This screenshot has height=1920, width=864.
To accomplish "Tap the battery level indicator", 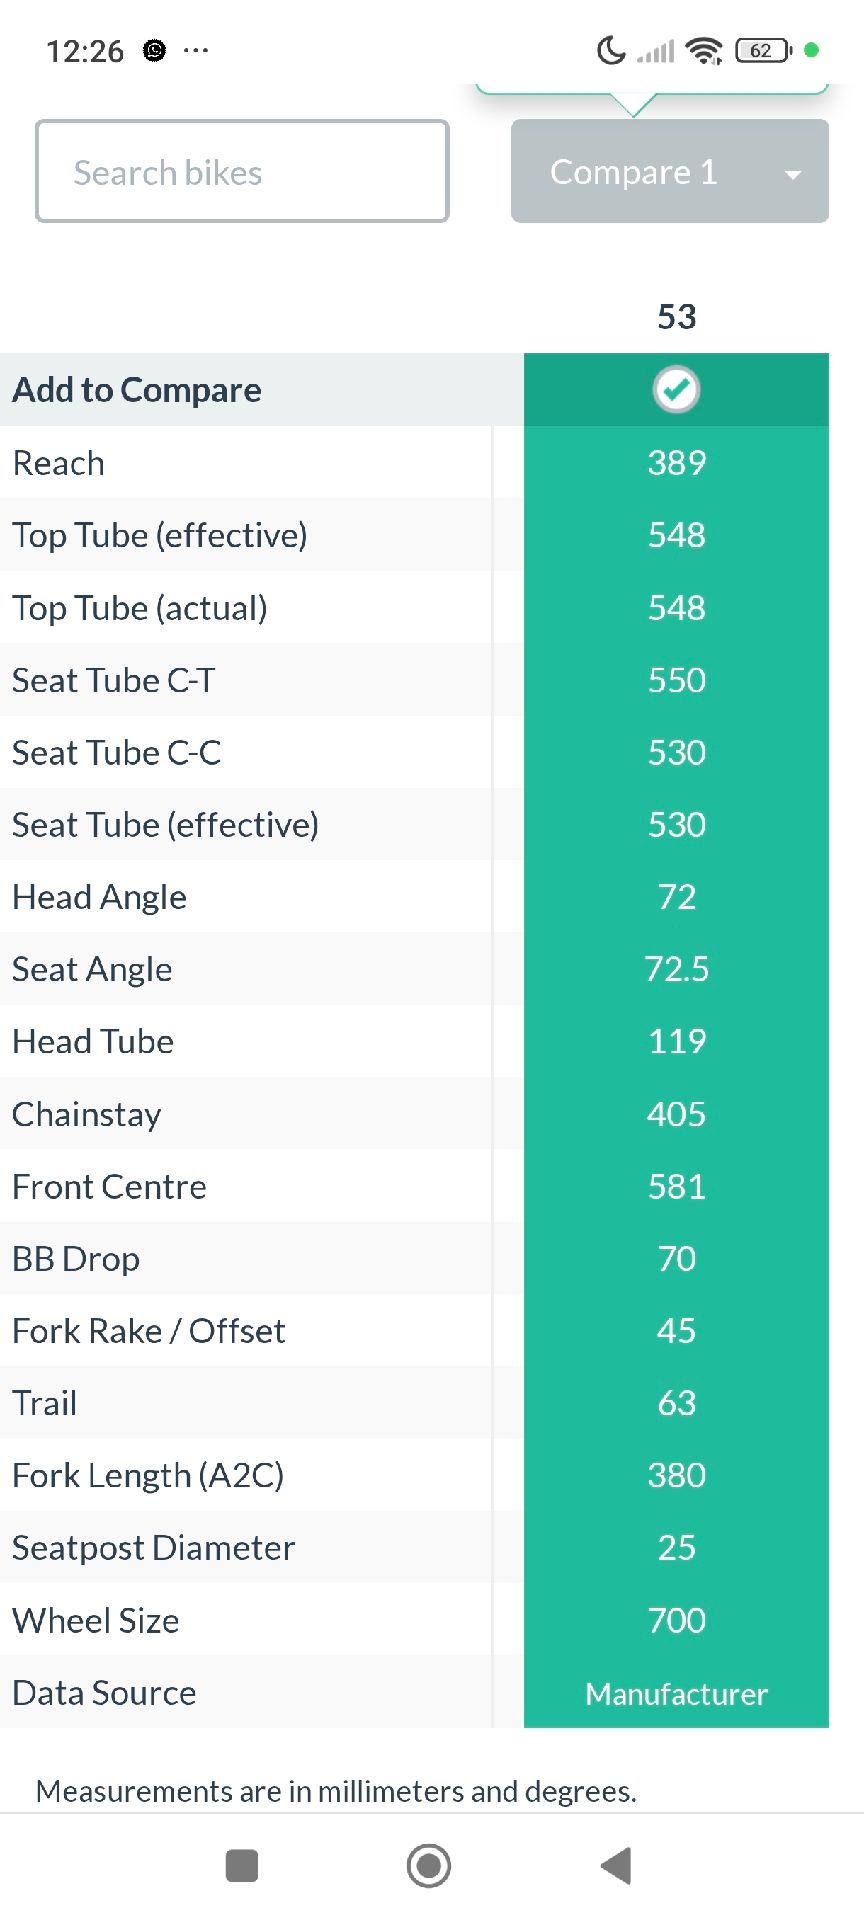I will [x=762, y=50].
